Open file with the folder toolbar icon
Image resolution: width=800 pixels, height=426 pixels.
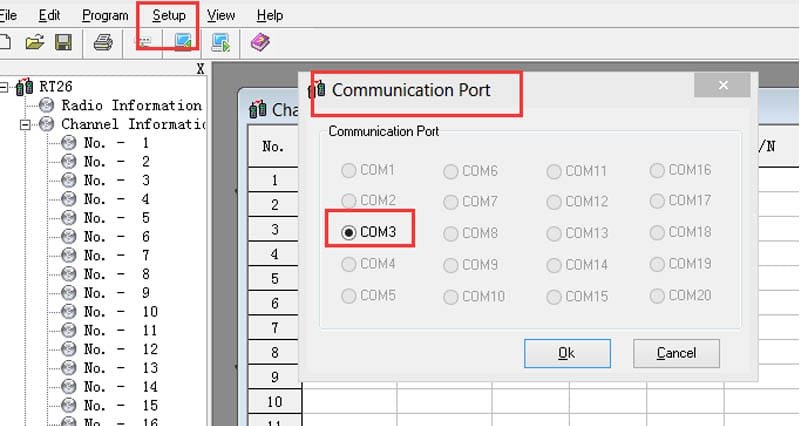click(35, 42)
